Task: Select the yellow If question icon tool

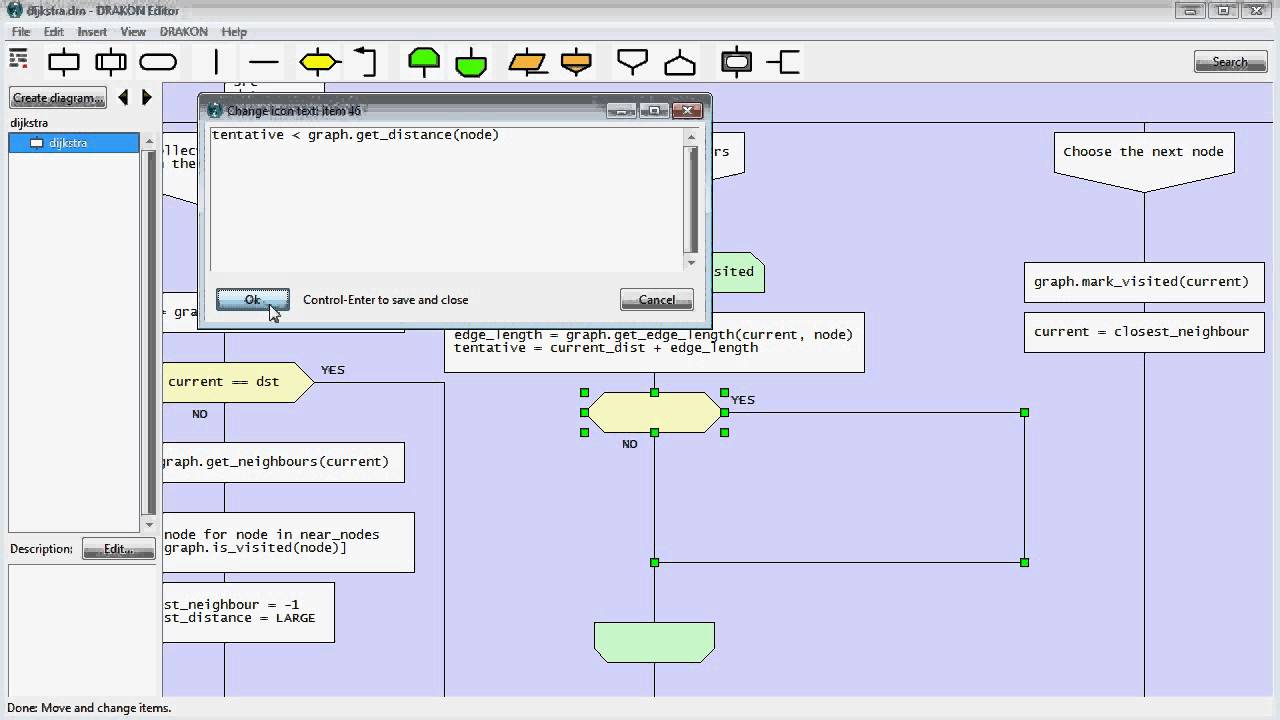Action: pos(319,62)
